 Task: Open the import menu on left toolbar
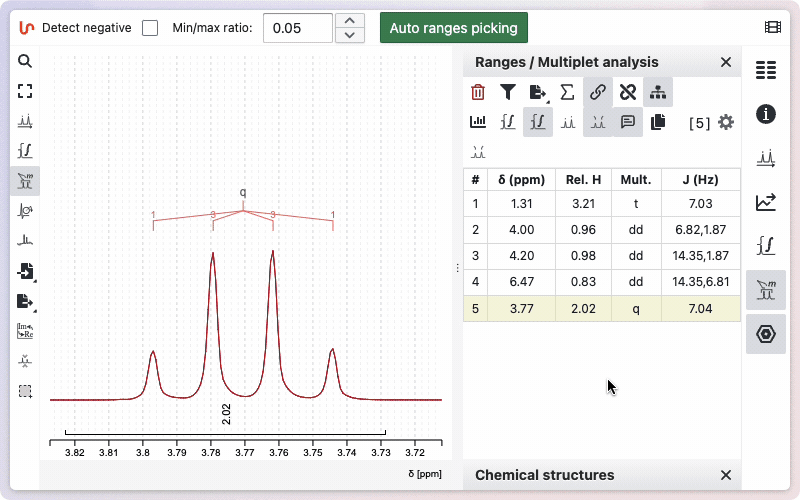[25, 271]
